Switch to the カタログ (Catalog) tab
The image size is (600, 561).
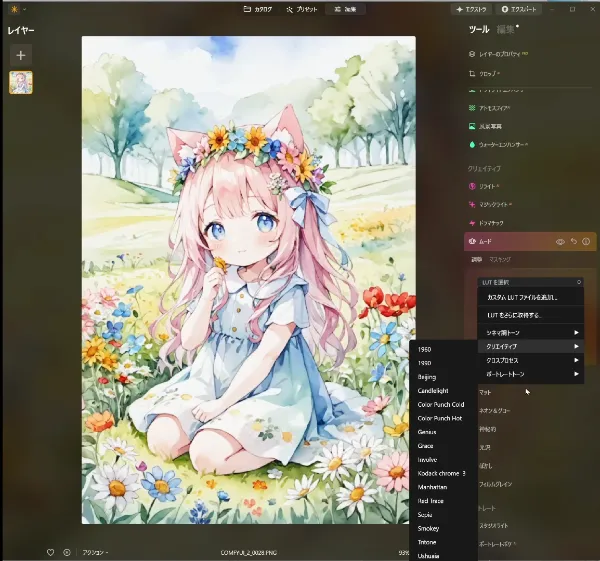point(258,9)
